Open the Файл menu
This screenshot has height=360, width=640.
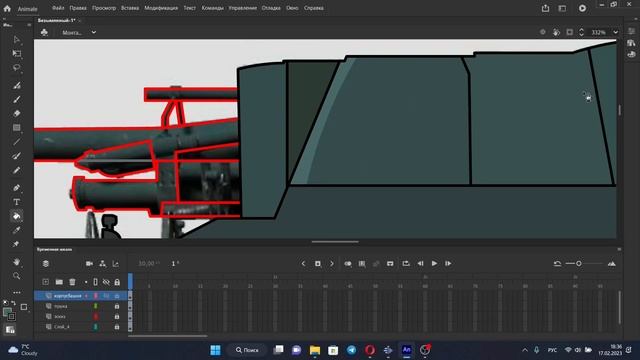pos(58,8)
